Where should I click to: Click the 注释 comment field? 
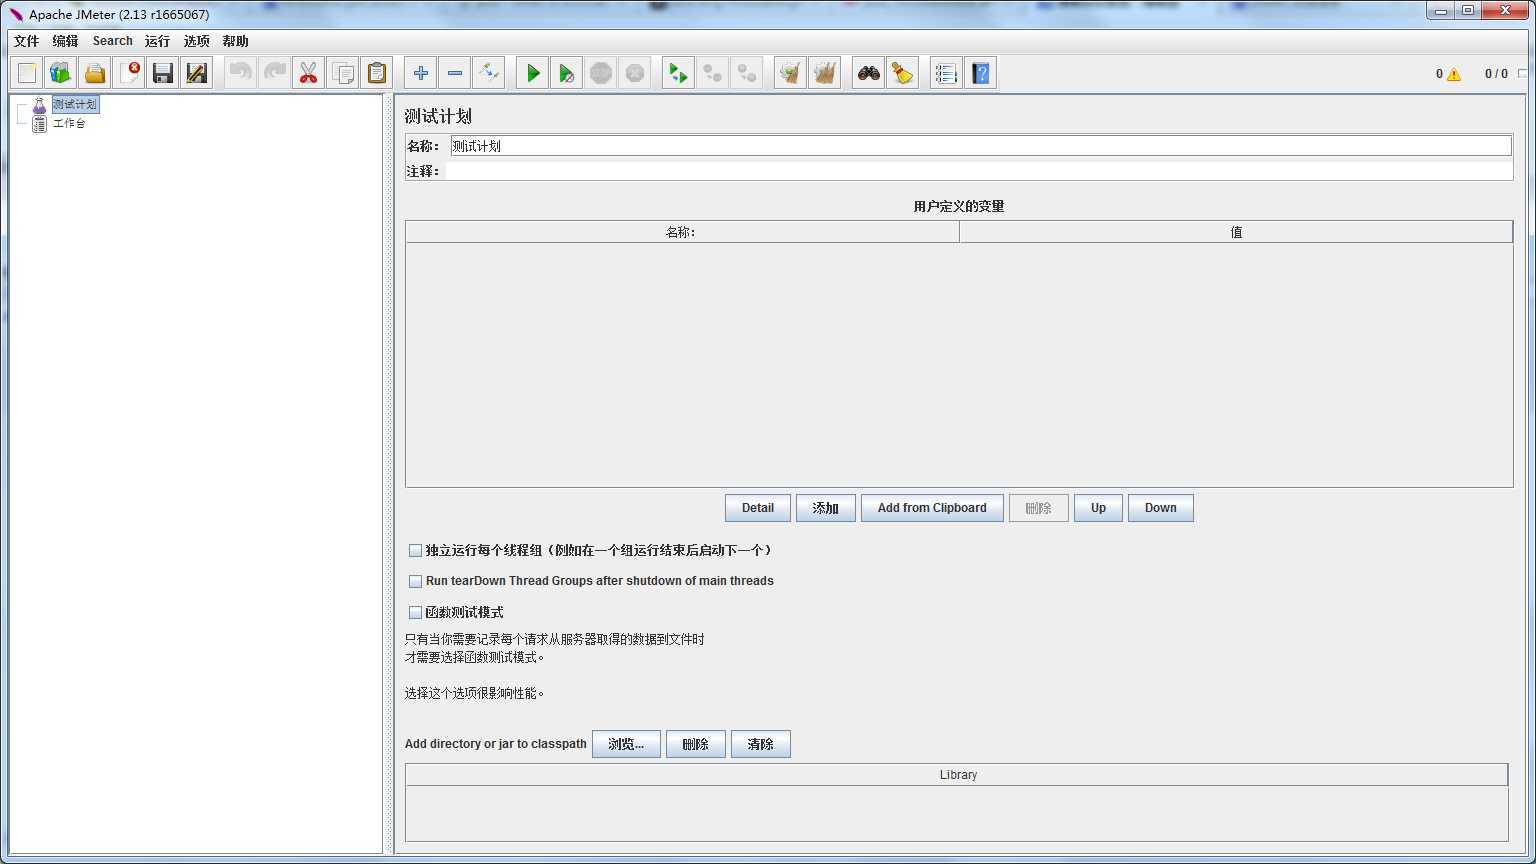click(x=979, y=171)
